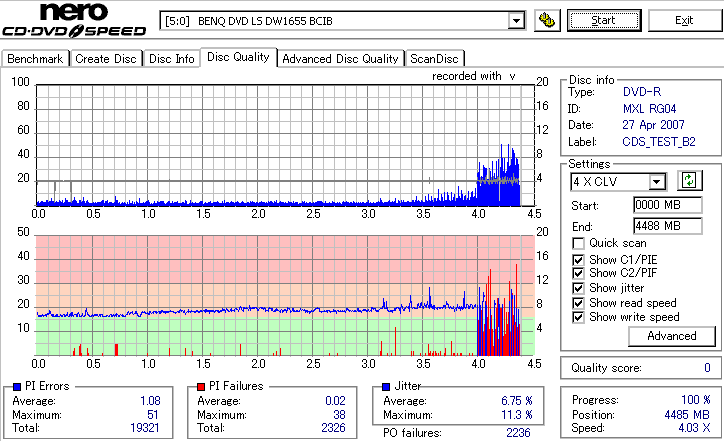Open the 4 X CLV speed dropdown

tap(656, 182)
